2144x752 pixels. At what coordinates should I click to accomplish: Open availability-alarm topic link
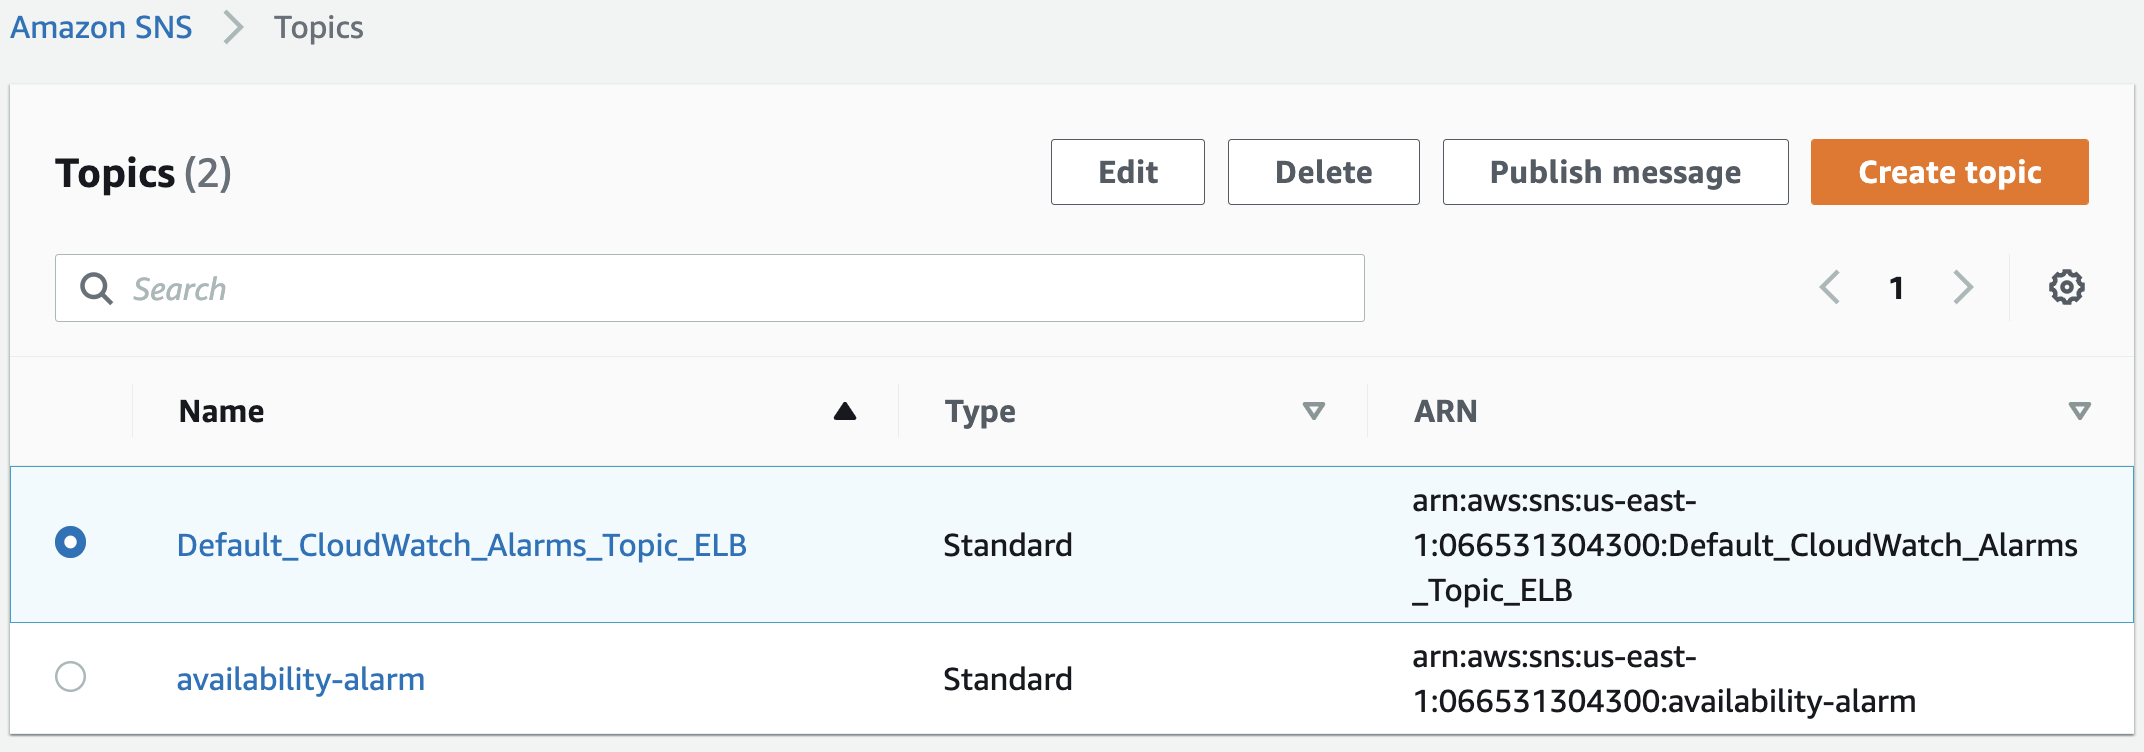point(301,679)
